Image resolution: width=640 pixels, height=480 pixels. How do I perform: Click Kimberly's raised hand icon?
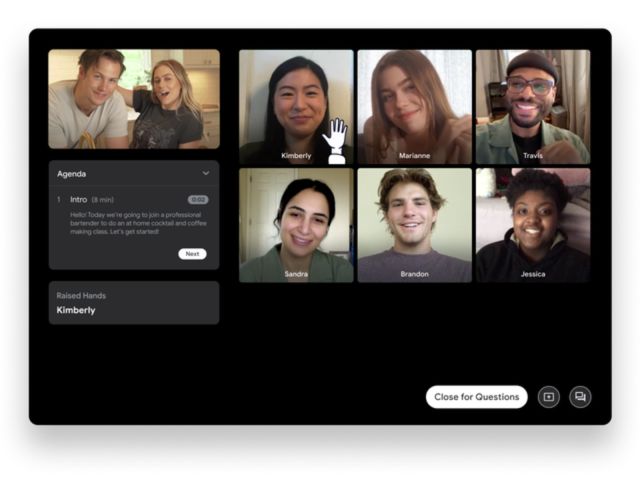[336, 139]
